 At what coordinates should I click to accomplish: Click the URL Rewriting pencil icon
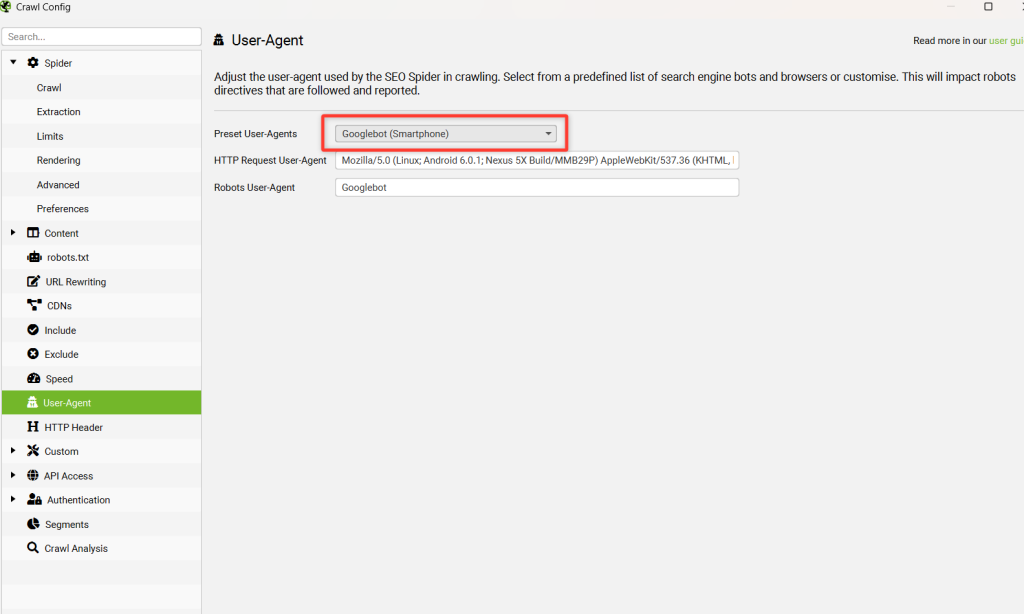33,282
